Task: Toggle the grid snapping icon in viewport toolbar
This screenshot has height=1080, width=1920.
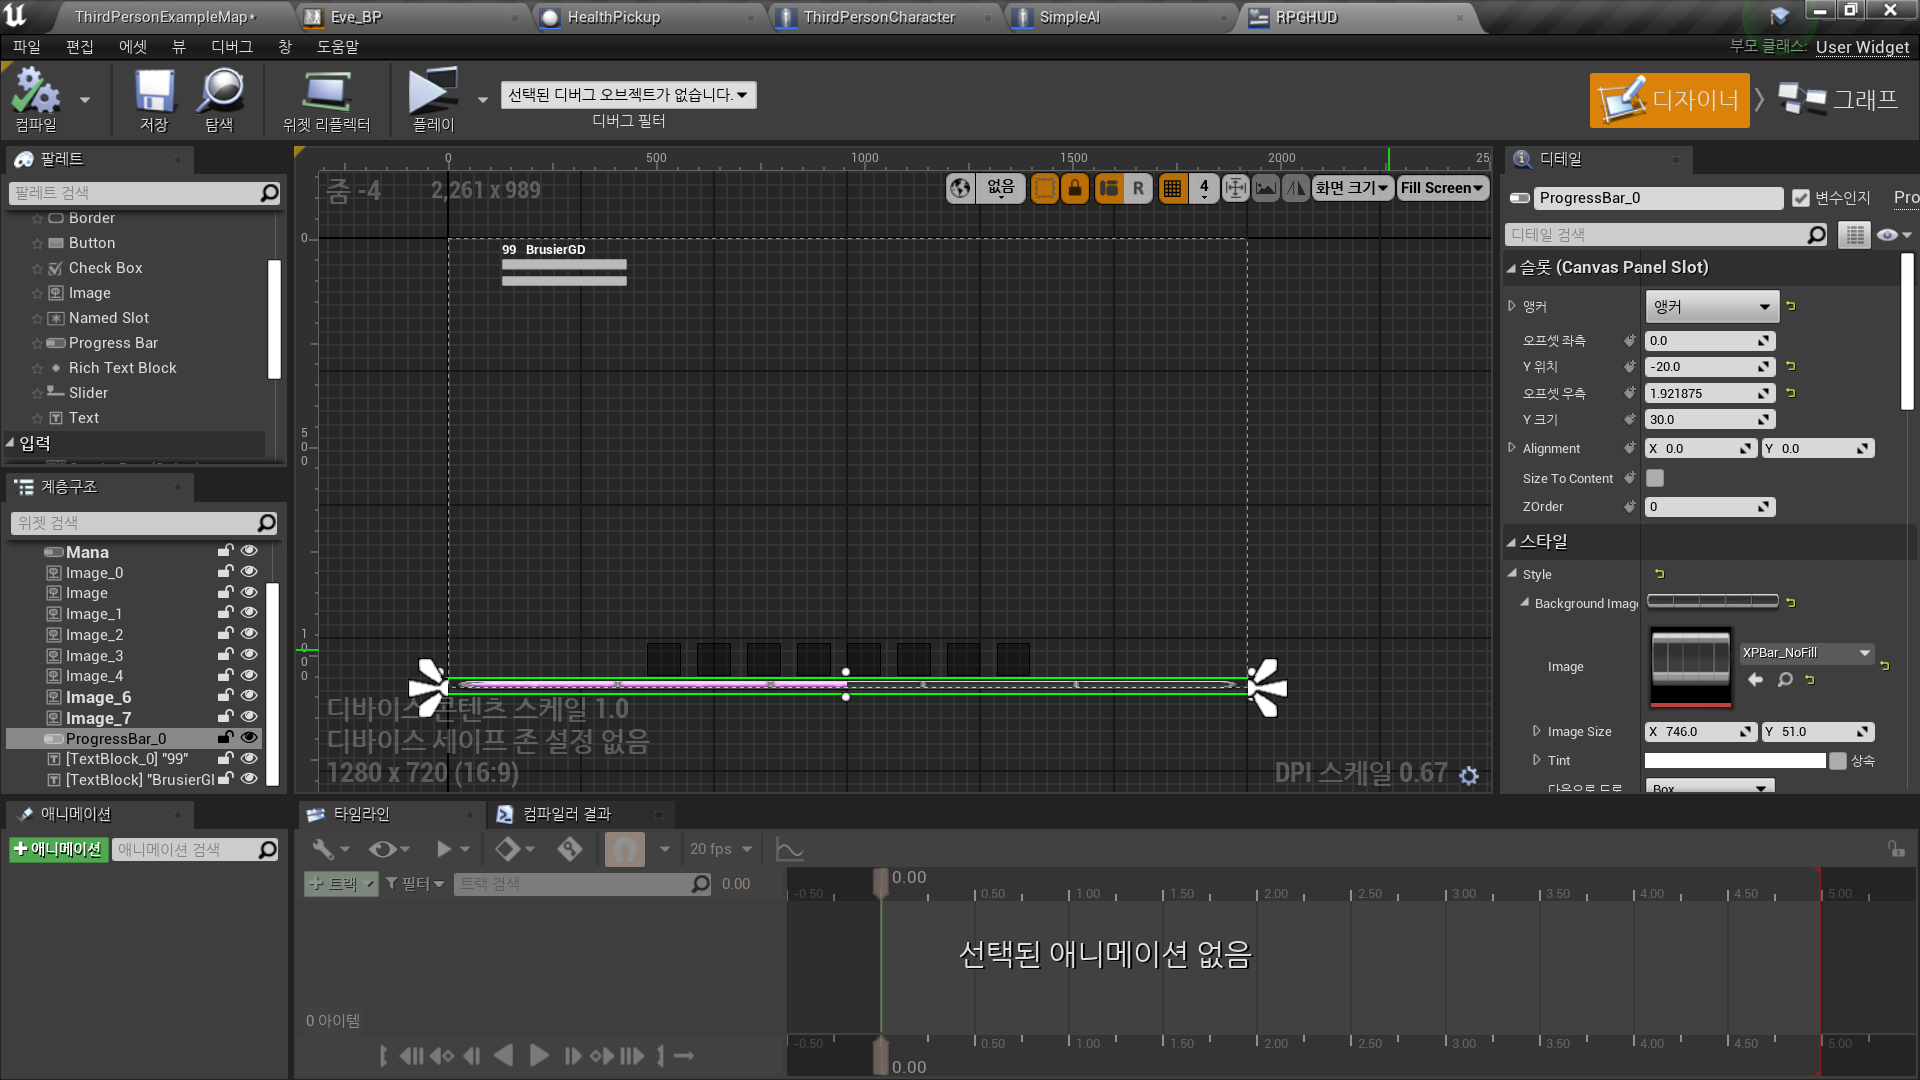Action: [x=1172, y=188]
